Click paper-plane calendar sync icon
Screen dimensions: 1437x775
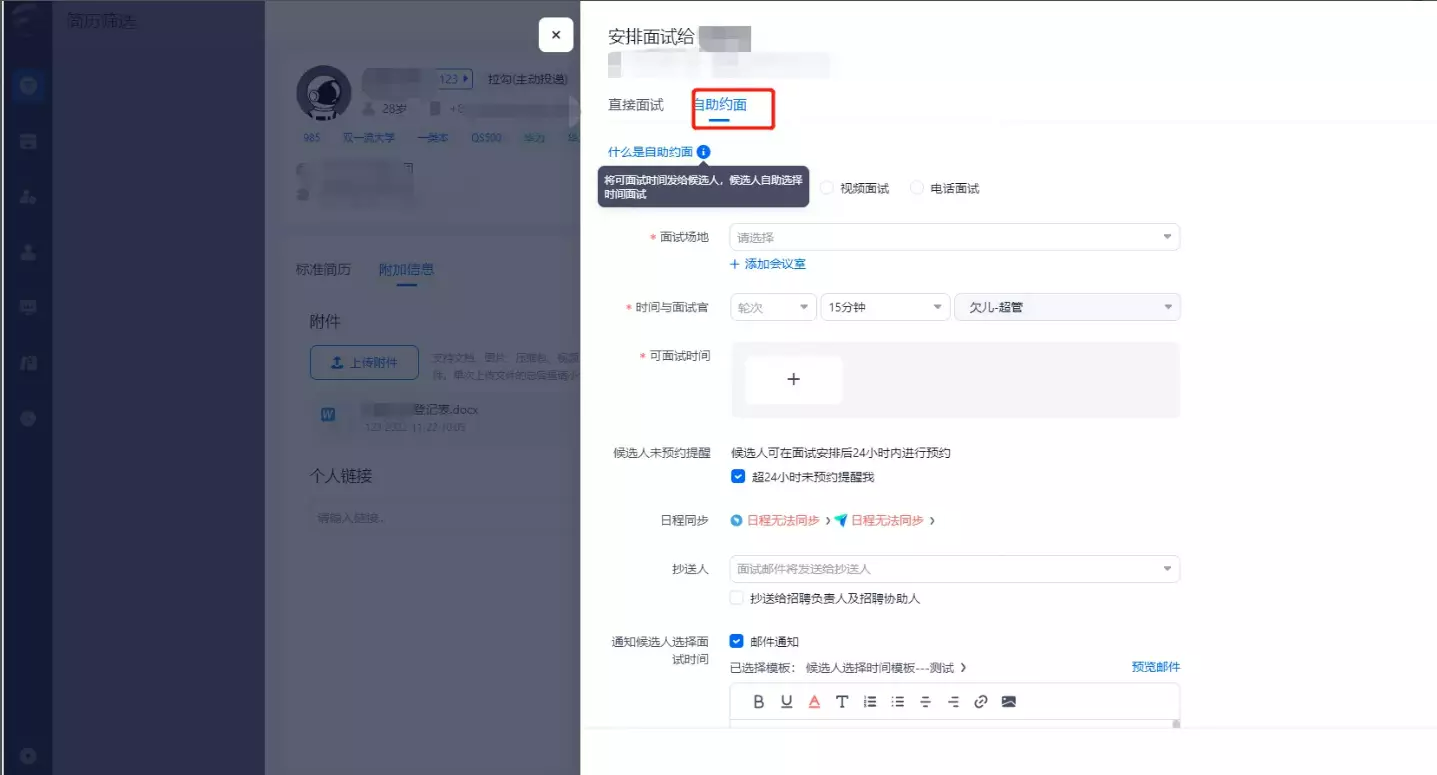(x=841, y=521)
